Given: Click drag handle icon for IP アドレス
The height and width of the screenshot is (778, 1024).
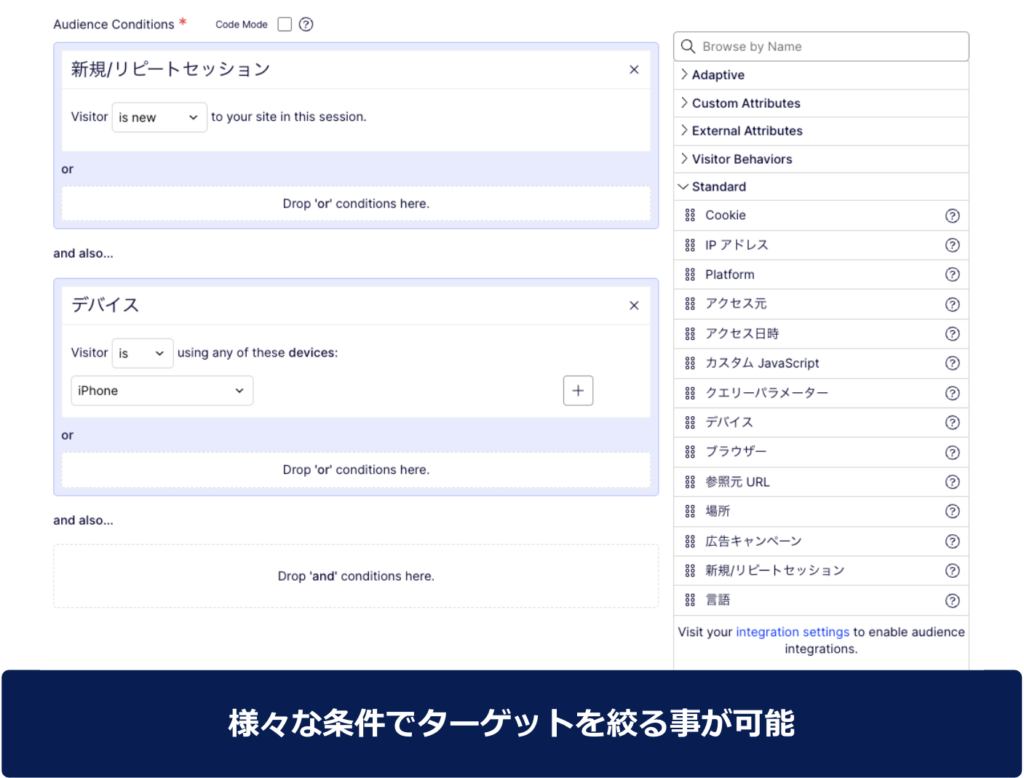Looking at the screenshot, I should click(x=690, y=245).
